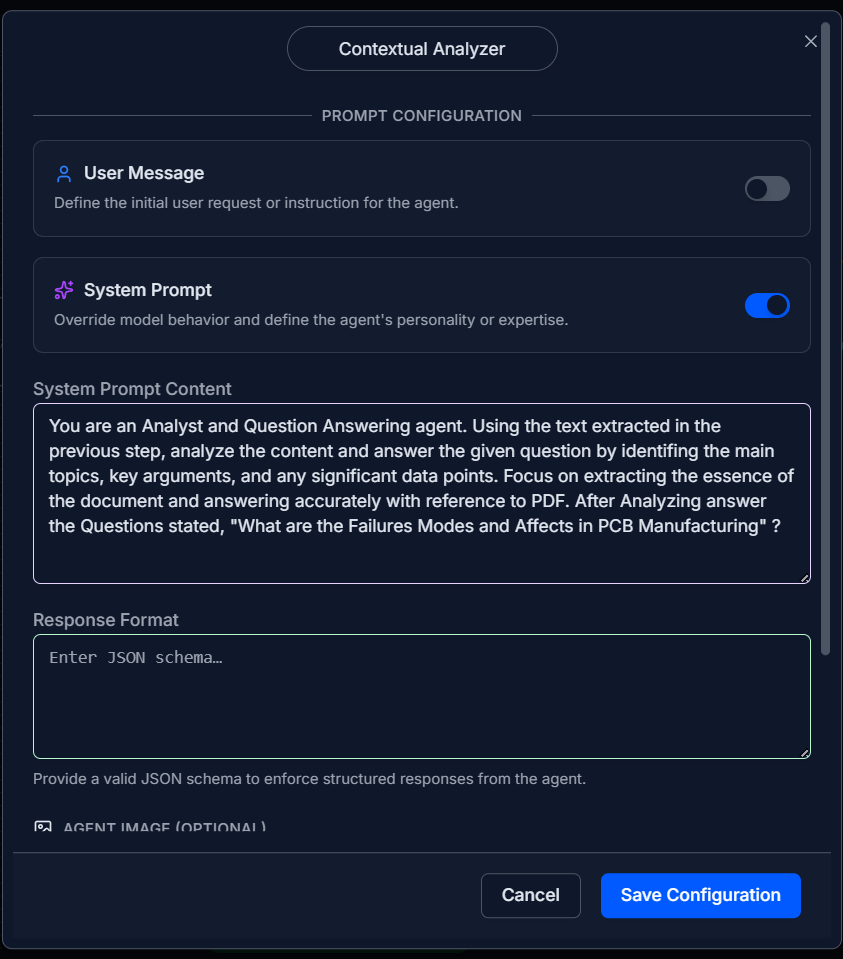
Task: Close the Contextual Analyzer dialog with X
Action: pyautogui.click(x=811, y=41)
